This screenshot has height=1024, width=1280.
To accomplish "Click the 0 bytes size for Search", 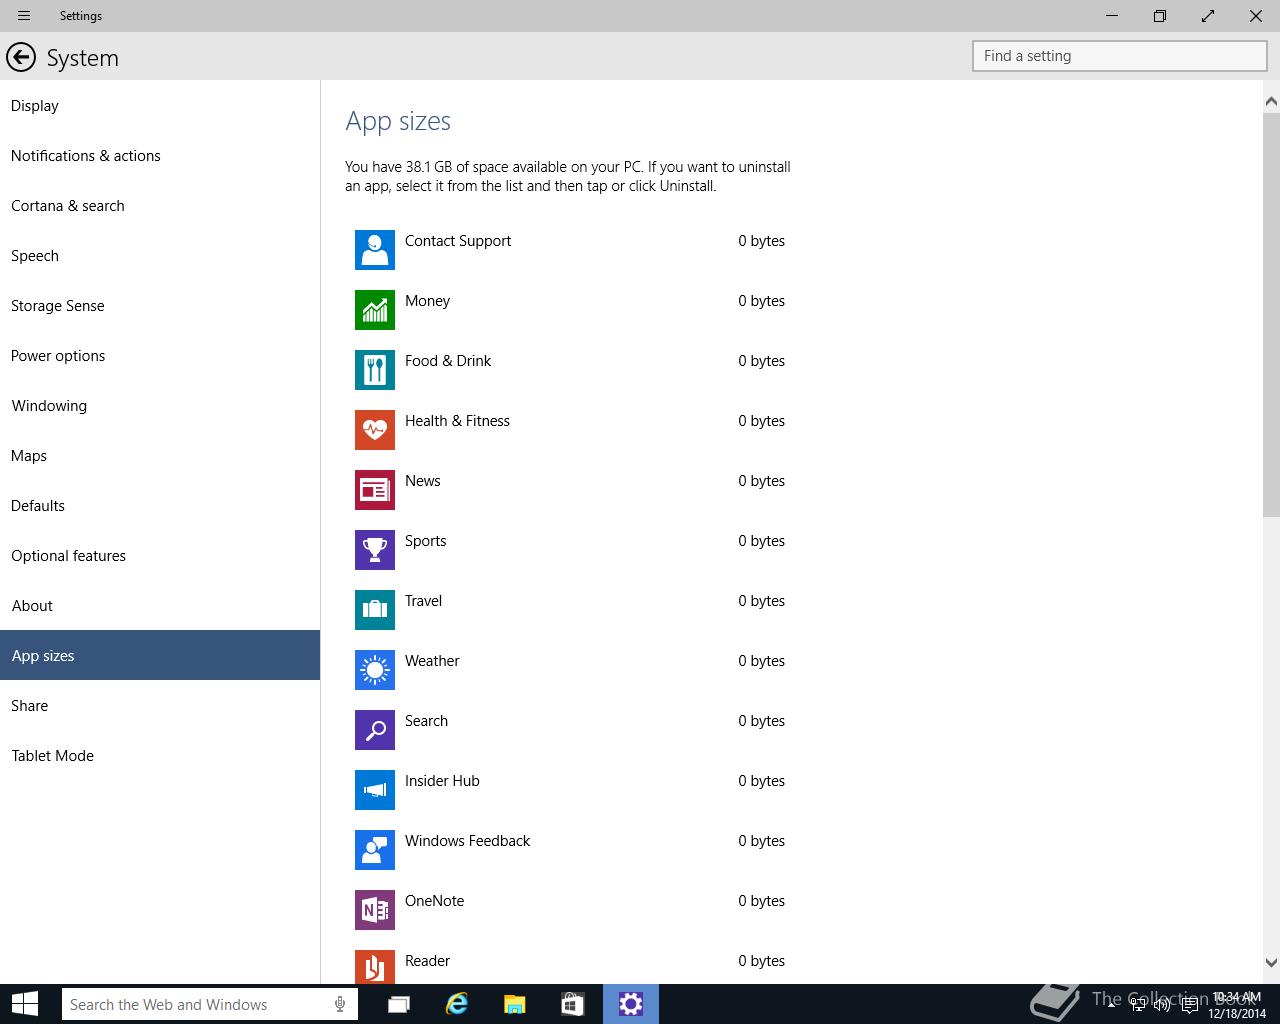I will pyautogui.click(x=761, y=721).
